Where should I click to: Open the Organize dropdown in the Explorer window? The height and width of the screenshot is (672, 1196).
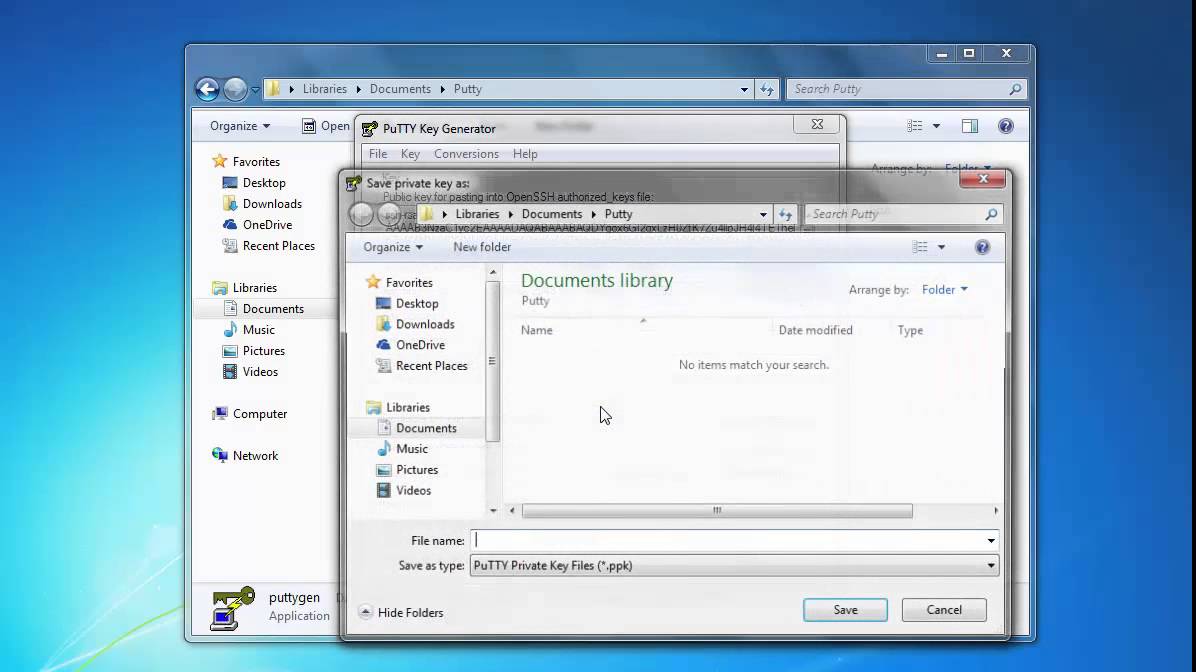click(x=240, y=126)
